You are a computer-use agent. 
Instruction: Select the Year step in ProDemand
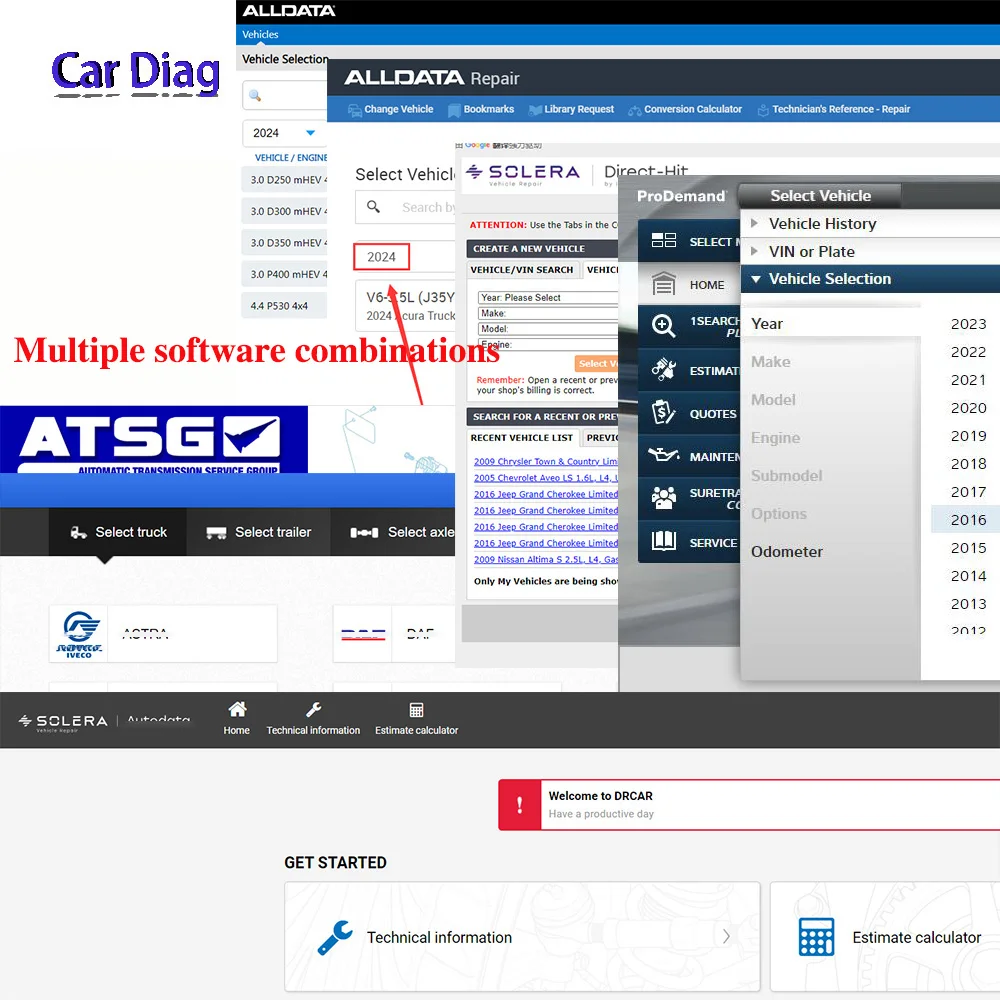click(831, 324)
